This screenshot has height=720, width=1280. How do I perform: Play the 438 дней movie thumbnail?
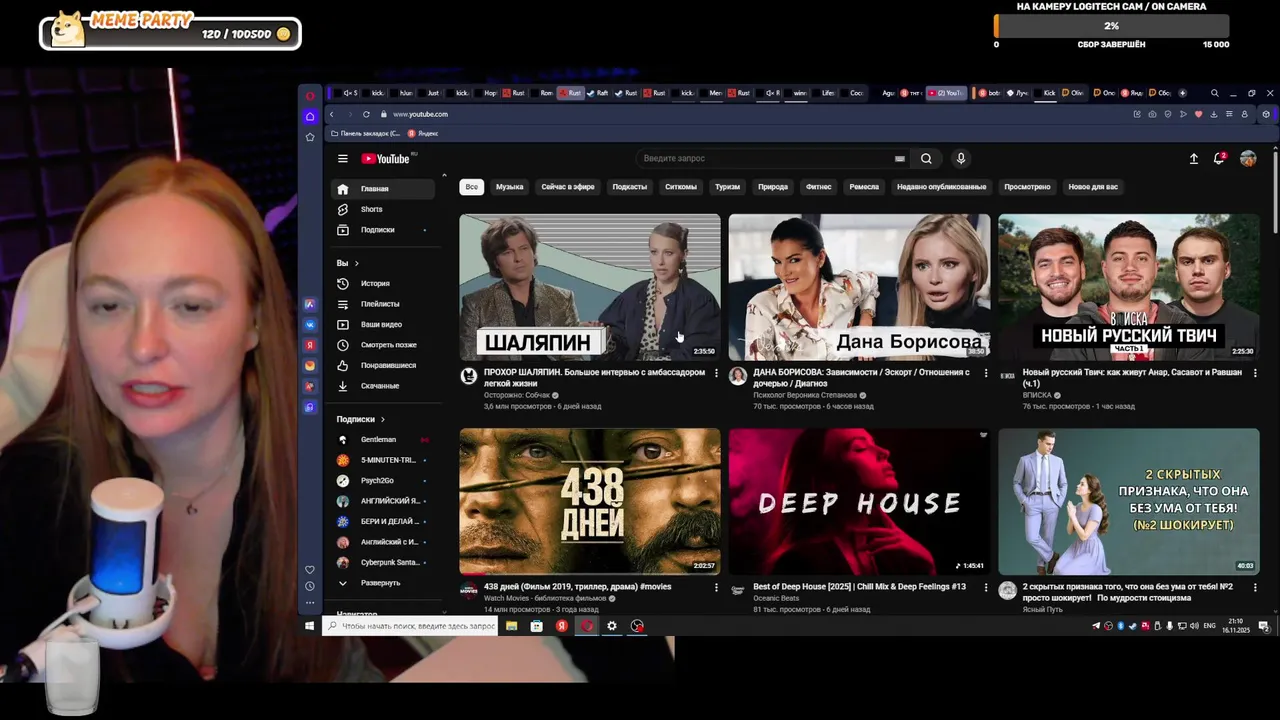tap(590, 501)
